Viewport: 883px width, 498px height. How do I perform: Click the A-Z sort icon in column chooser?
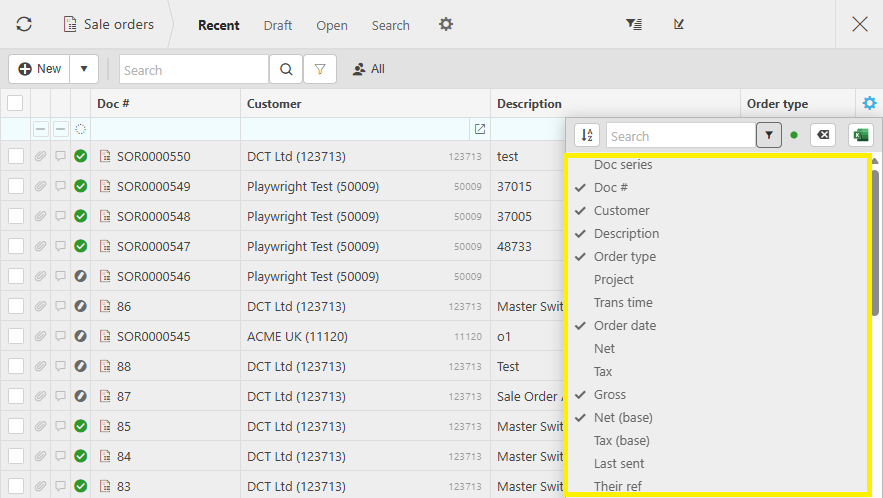click(x=587, y=135)
